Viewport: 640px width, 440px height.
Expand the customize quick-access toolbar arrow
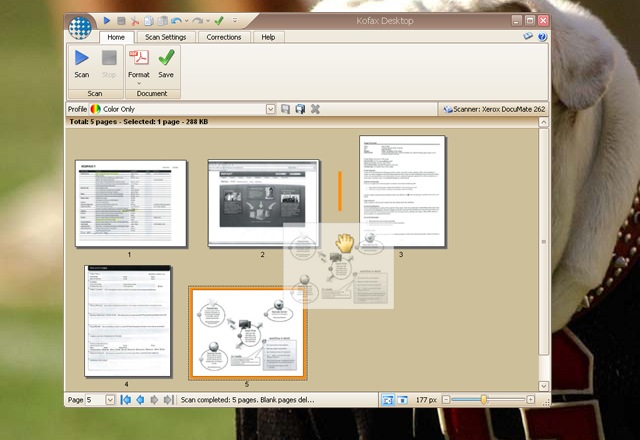[235, 20]
